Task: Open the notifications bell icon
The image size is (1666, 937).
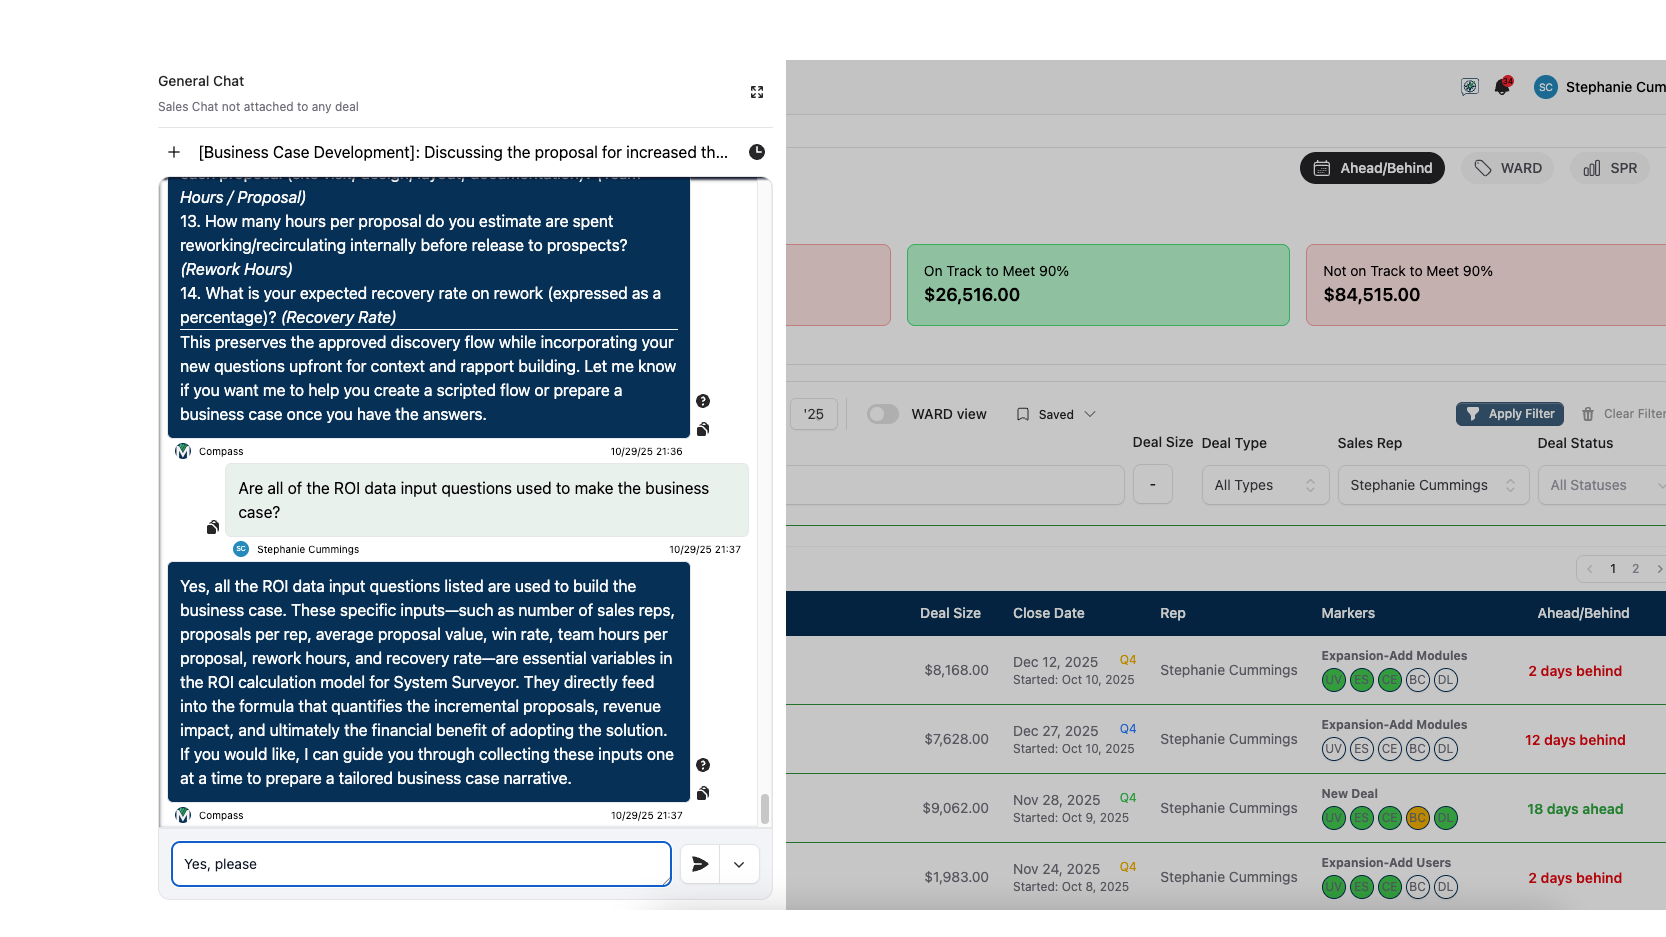Action: pos(1501,87)
